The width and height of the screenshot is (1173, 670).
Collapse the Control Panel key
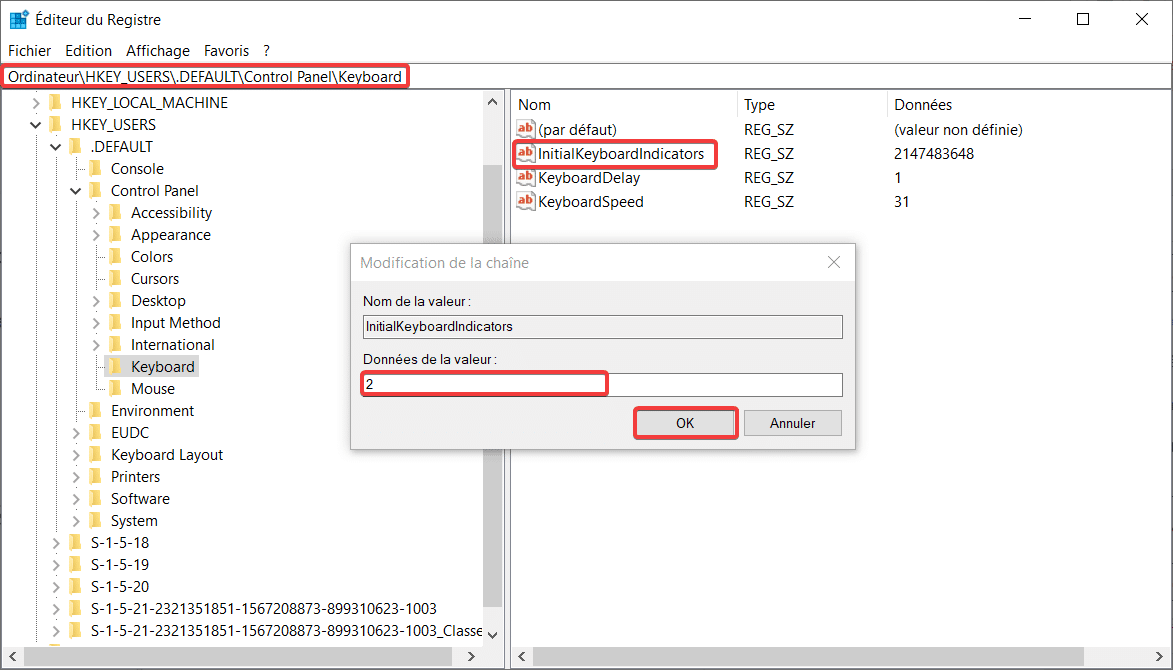[x=76, y=191]
